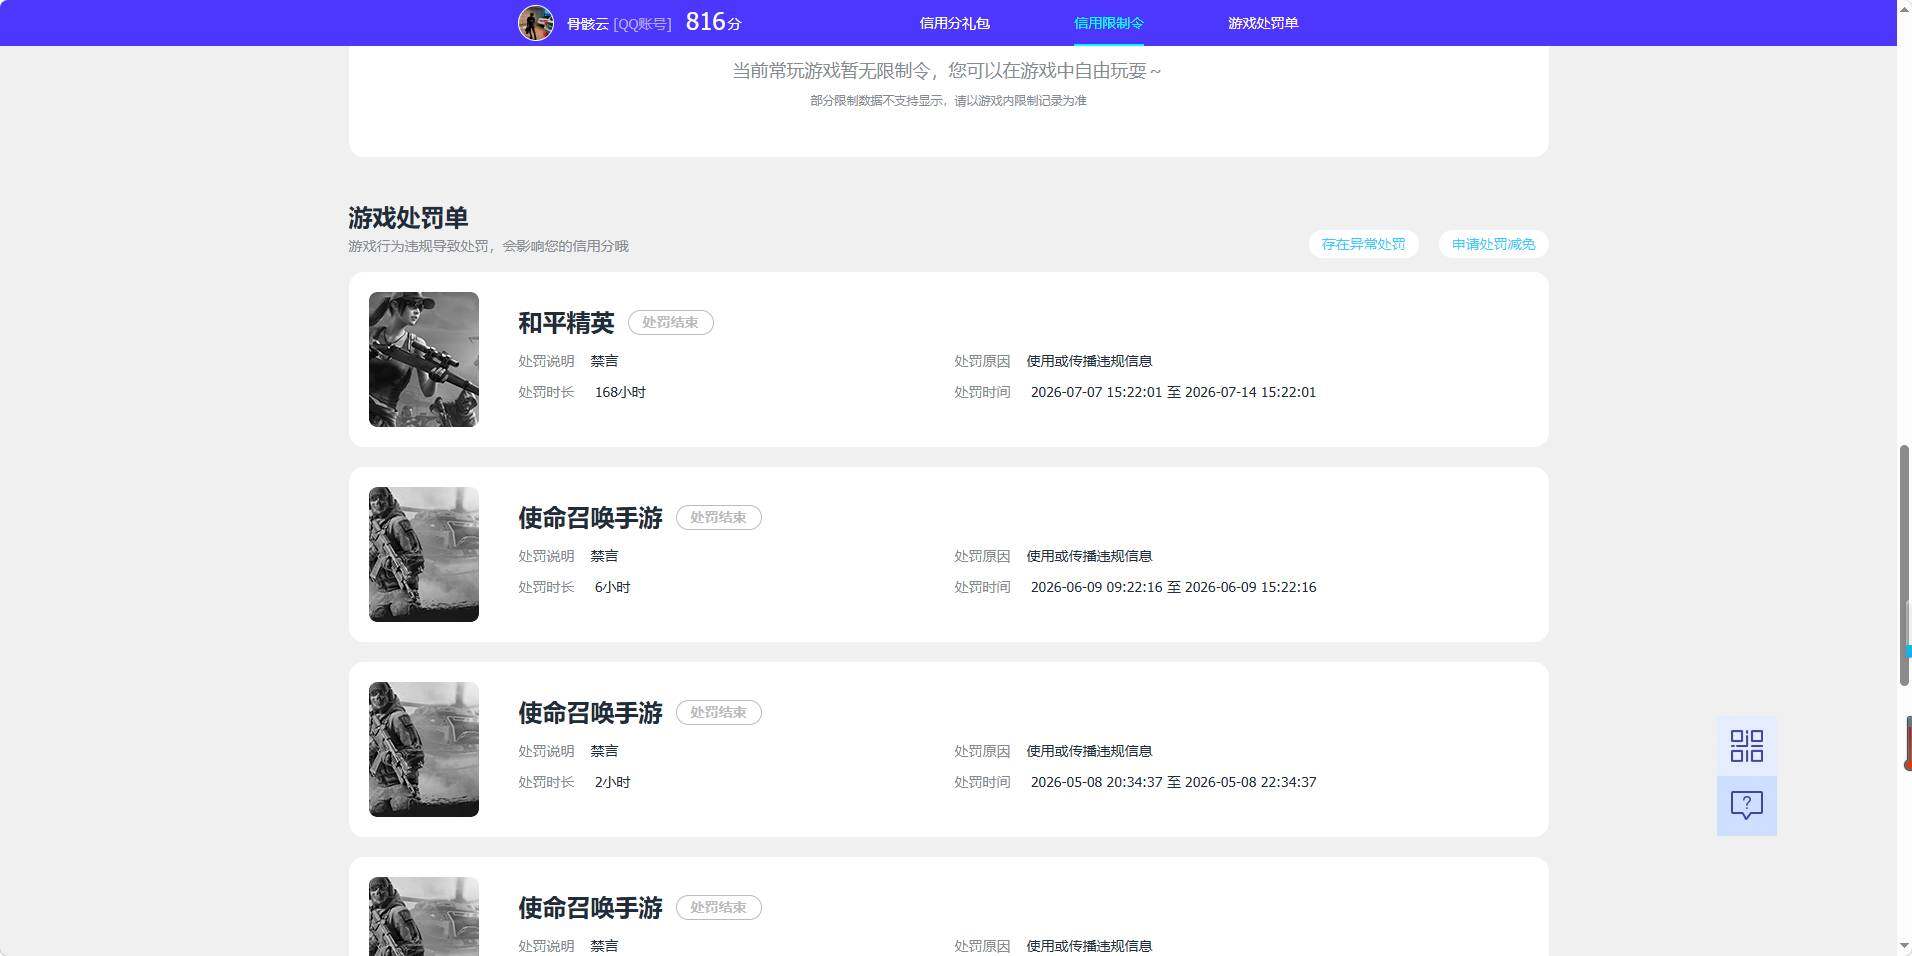Click the 和平精英 title
Viewport: 1912px width, 956px height.
coord(566,322)
